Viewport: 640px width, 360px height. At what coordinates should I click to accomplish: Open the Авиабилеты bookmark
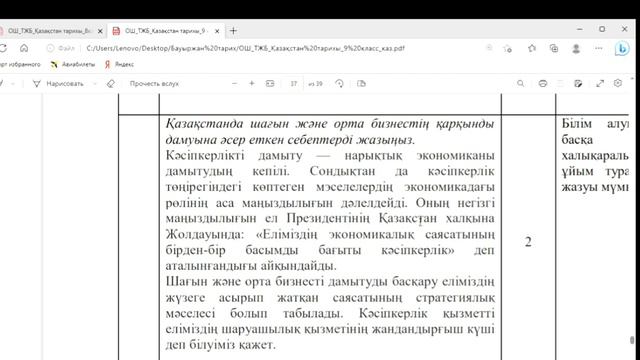click(x=73, y=64)
